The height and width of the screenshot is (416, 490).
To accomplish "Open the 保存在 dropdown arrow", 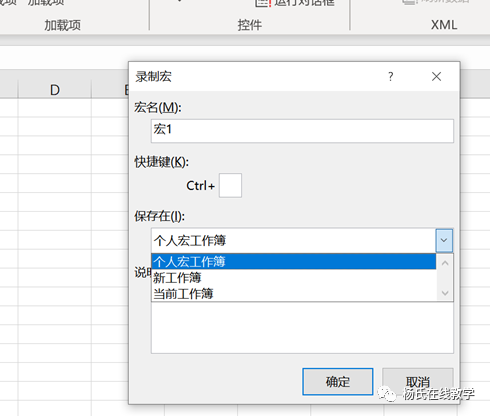I will click(x=444, y=240).
